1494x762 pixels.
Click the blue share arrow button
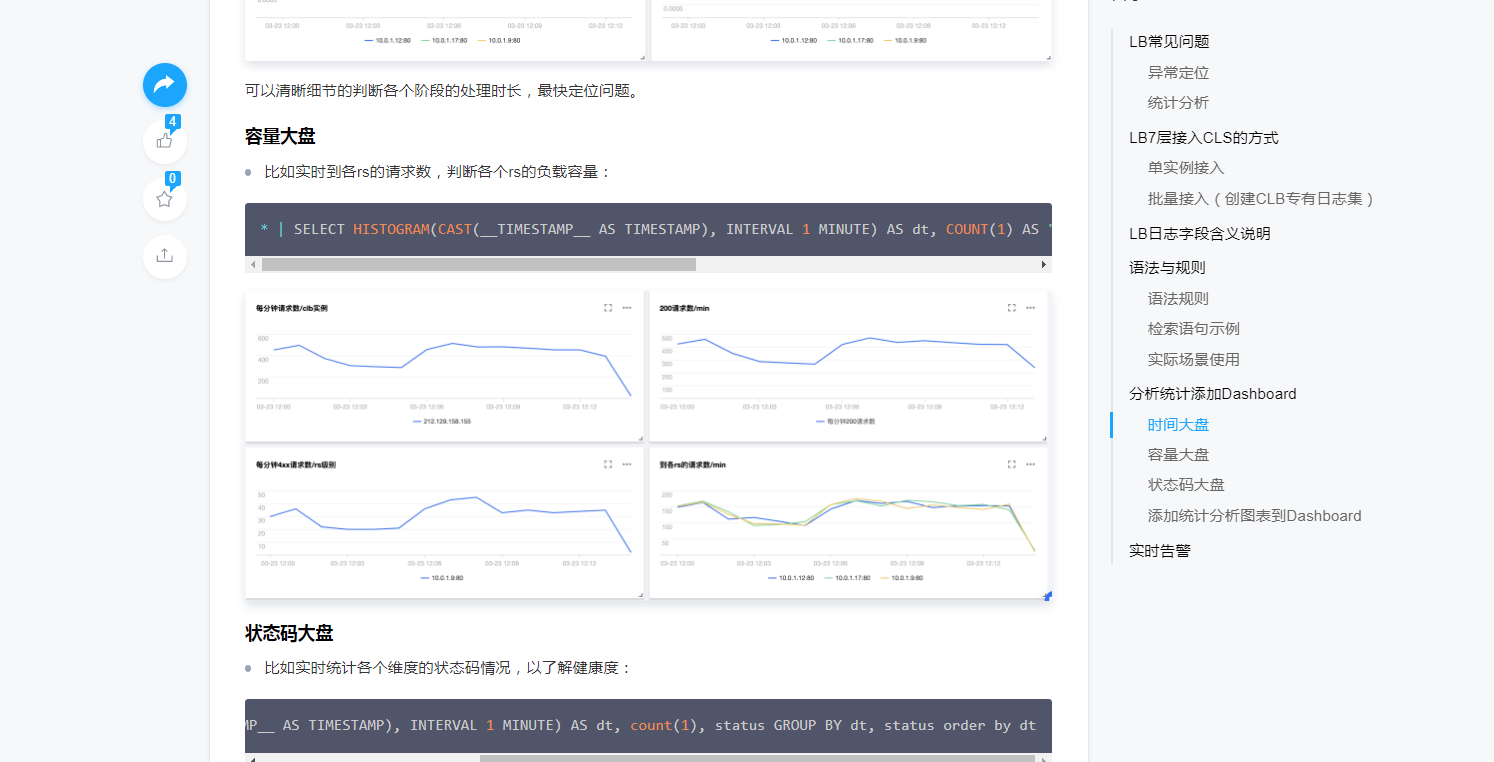pyautogui.click(x=165, y=85)
